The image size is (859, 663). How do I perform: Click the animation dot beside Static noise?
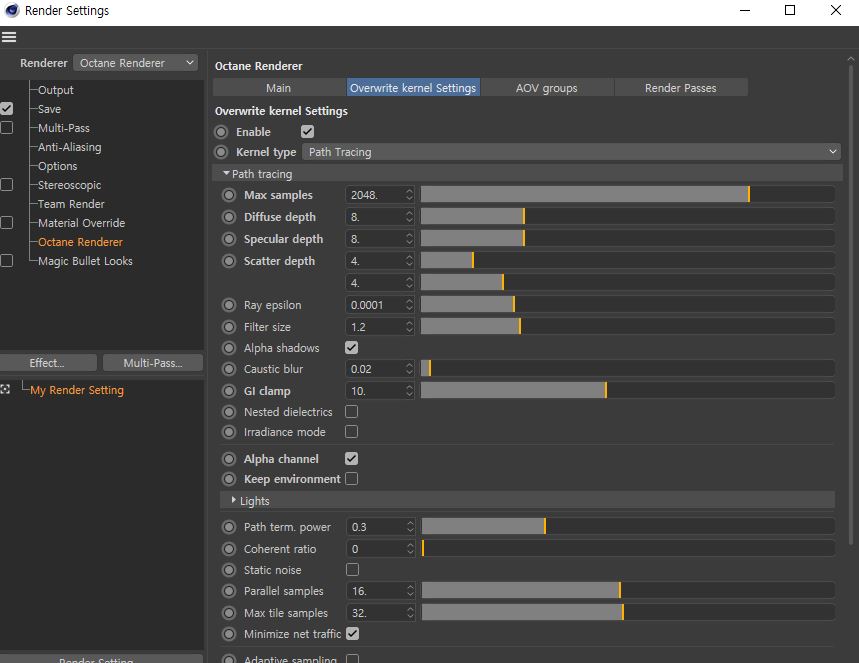pos(229,570)
